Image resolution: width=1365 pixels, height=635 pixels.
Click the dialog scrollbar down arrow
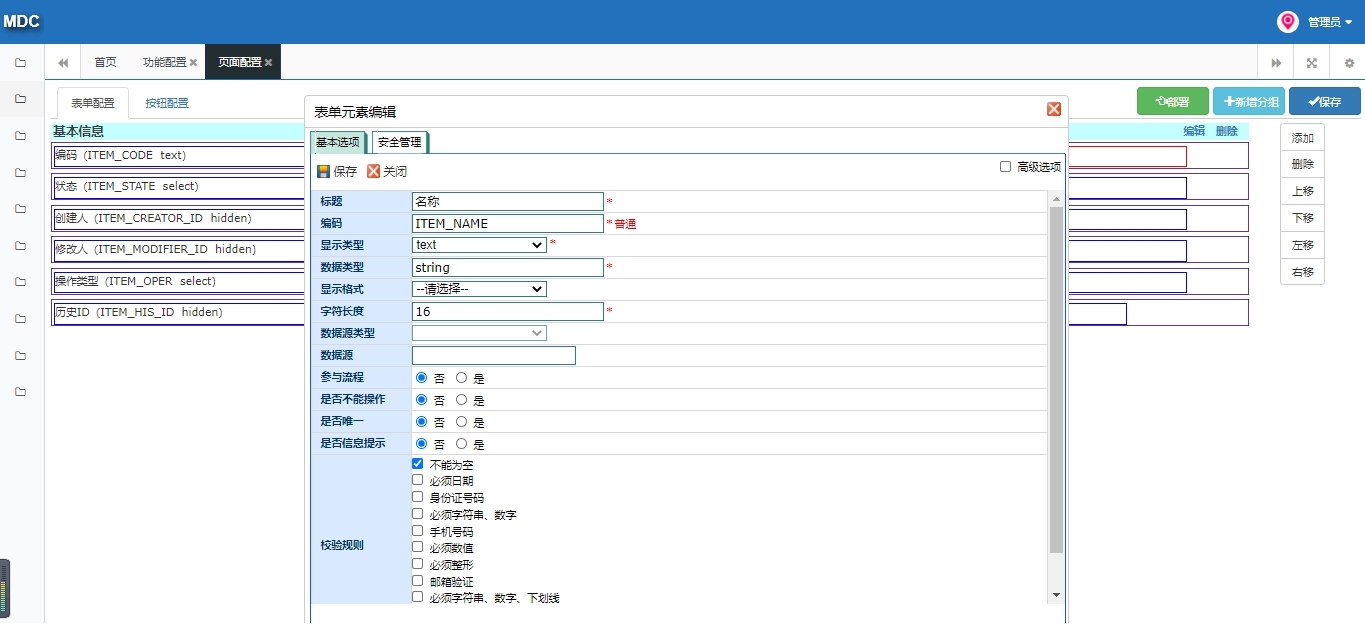click(x=1056, y=595)
